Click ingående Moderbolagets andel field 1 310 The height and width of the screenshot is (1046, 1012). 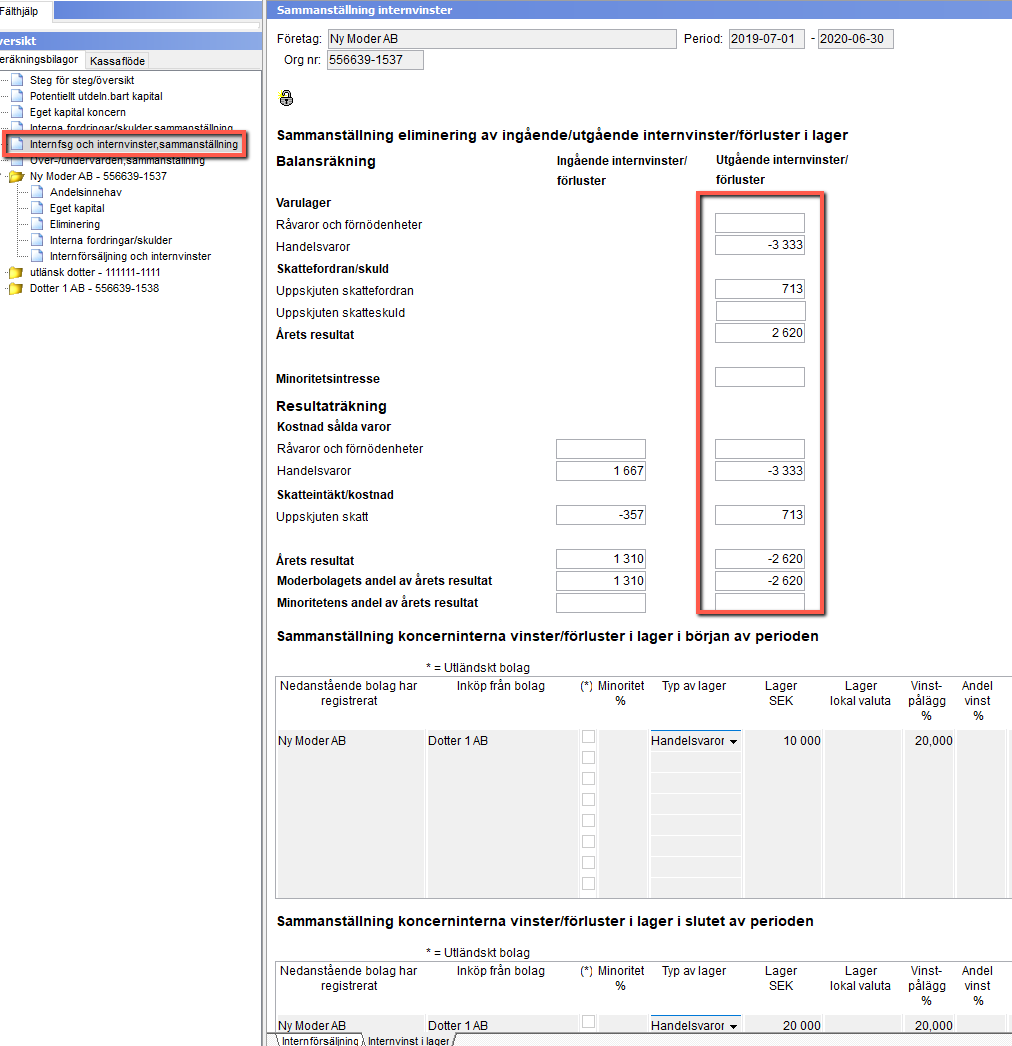[x=601, y=581]
